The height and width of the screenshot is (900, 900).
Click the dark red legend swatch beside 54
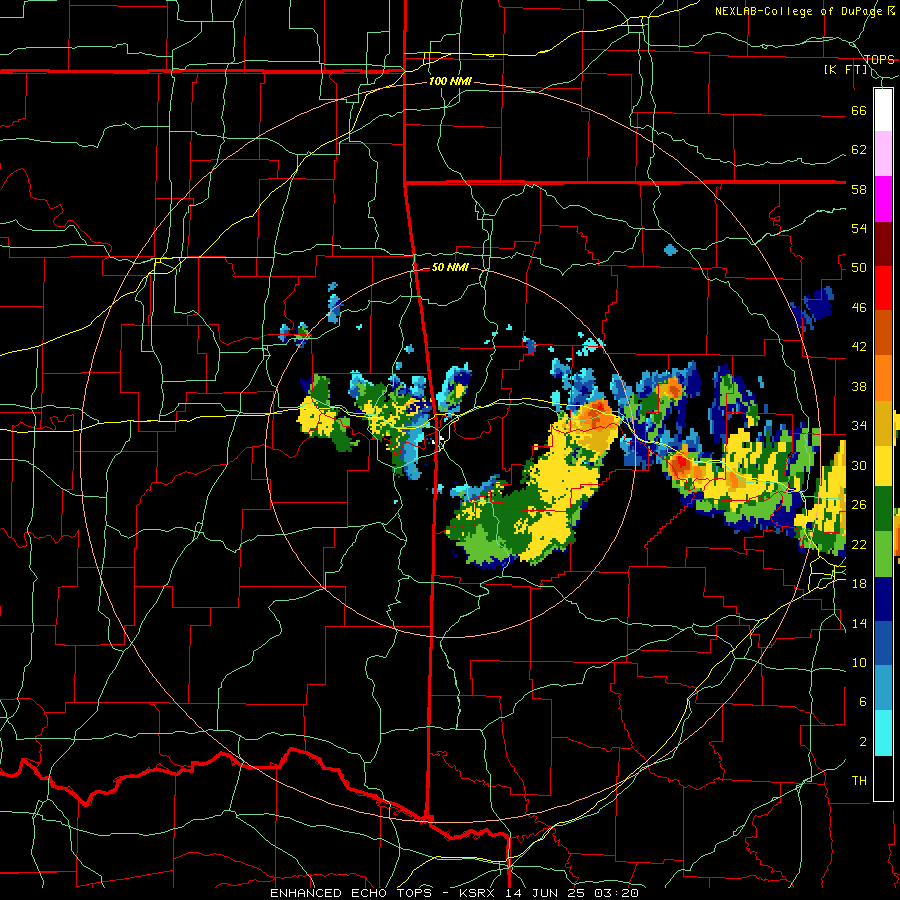[x=883, y=243]
